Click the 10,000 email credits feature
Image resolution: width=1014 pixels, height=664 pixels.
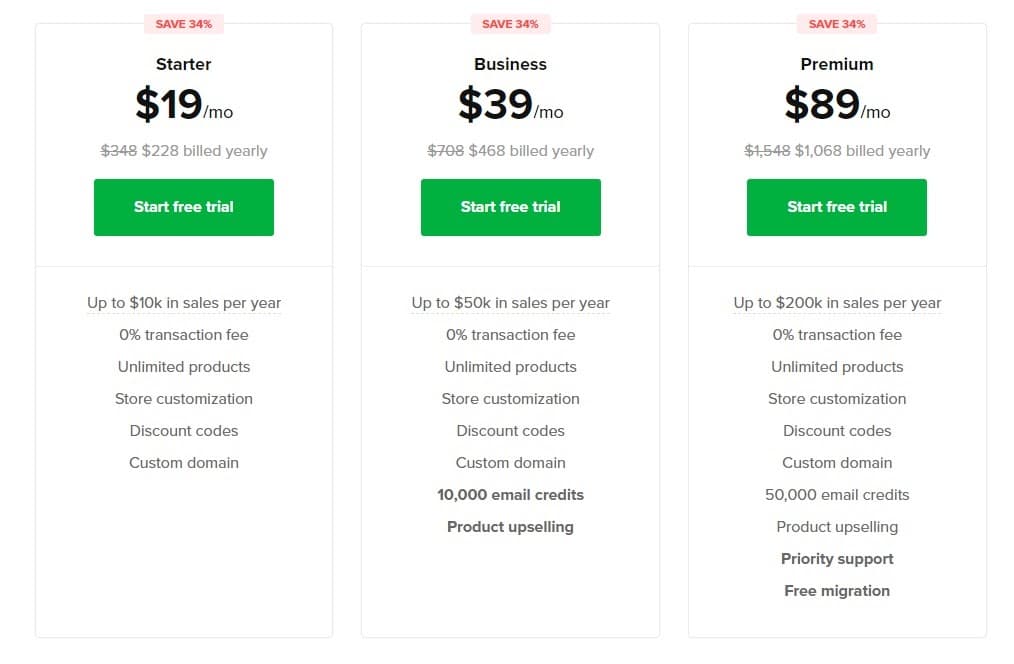point(510,494)
